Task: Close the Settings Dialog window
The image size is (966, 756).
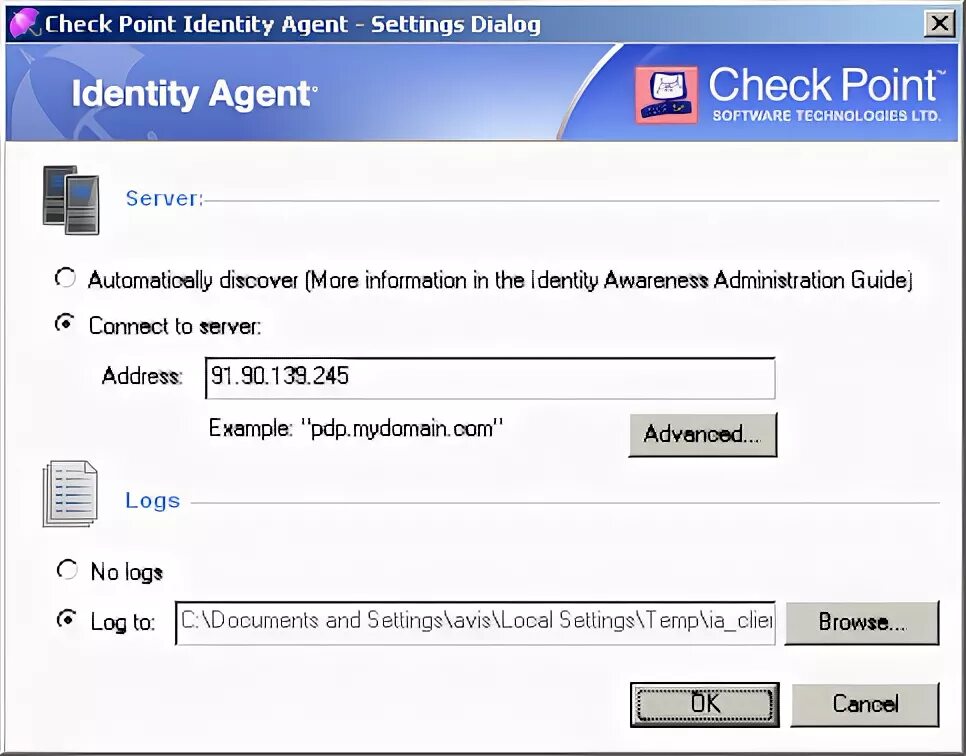Action: [940, 24]
